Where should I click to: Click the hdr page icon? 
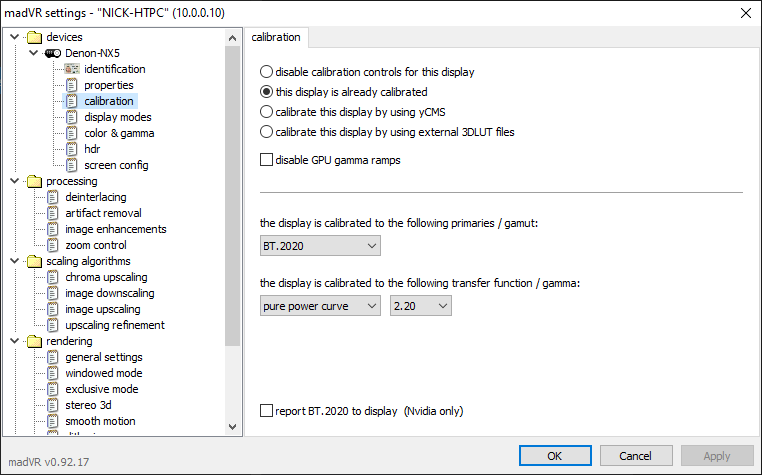(x=72, y=149)
